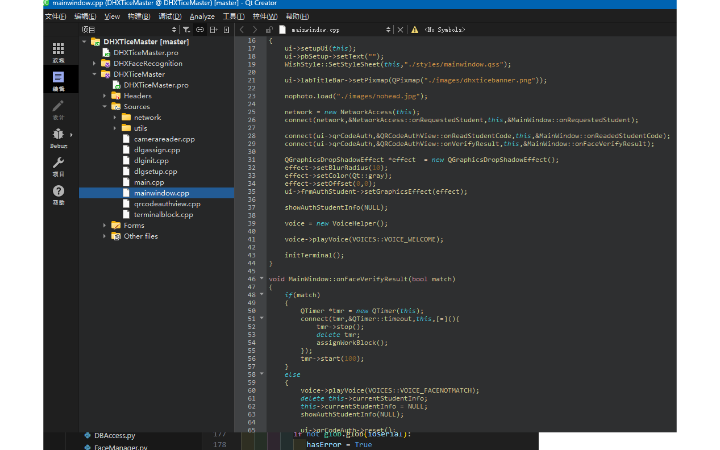Viewport: 720px width, 450px height.
Task: Select main.cpp in project tree
Action: point(149,182)
